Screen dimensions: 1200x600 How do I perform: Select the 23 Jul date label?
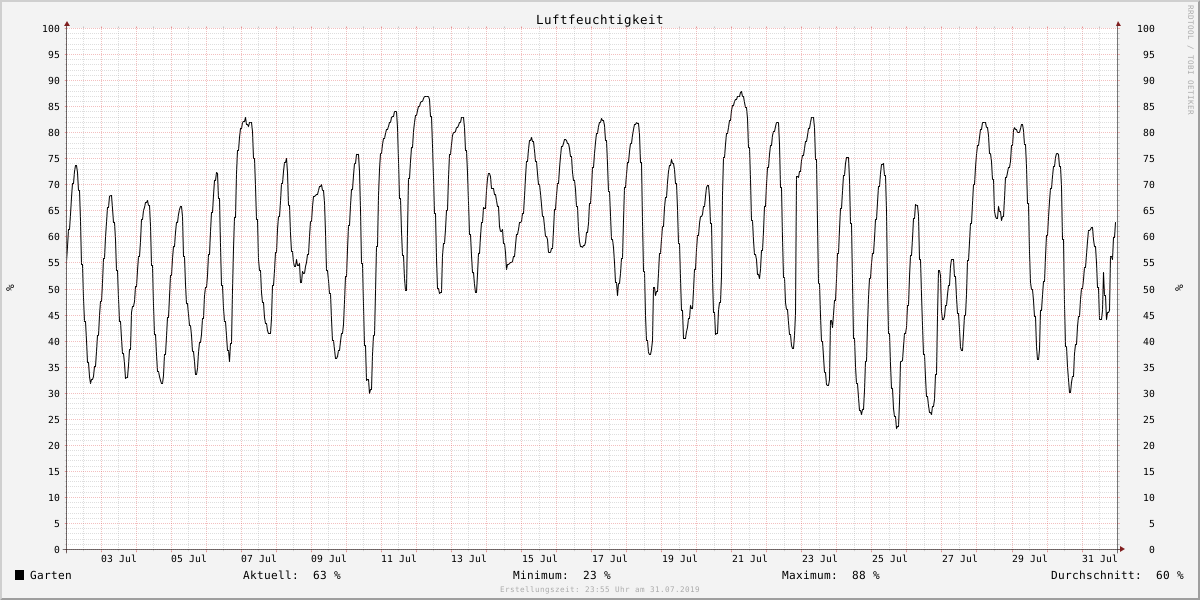point(820,558)
